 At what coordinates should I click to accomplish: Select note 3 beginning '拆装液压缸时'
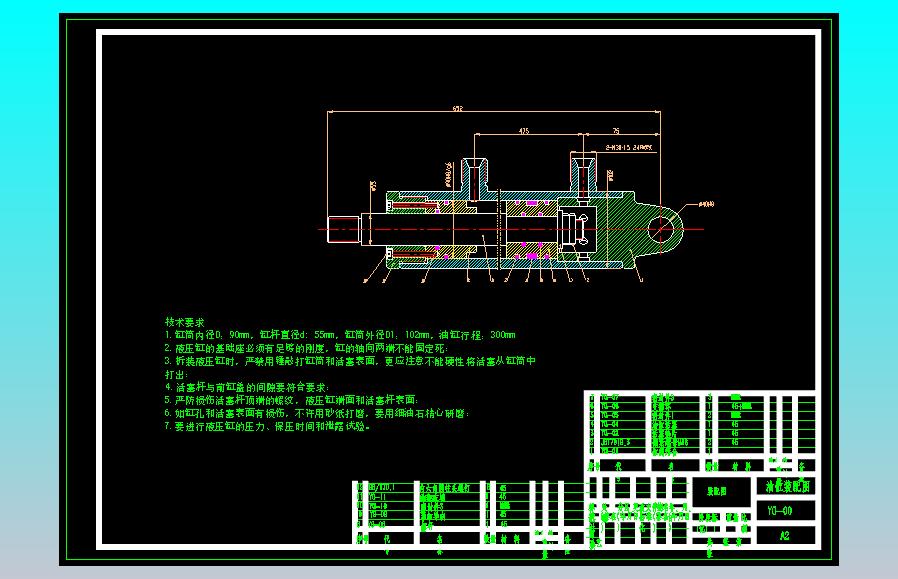tap(350, 361)
